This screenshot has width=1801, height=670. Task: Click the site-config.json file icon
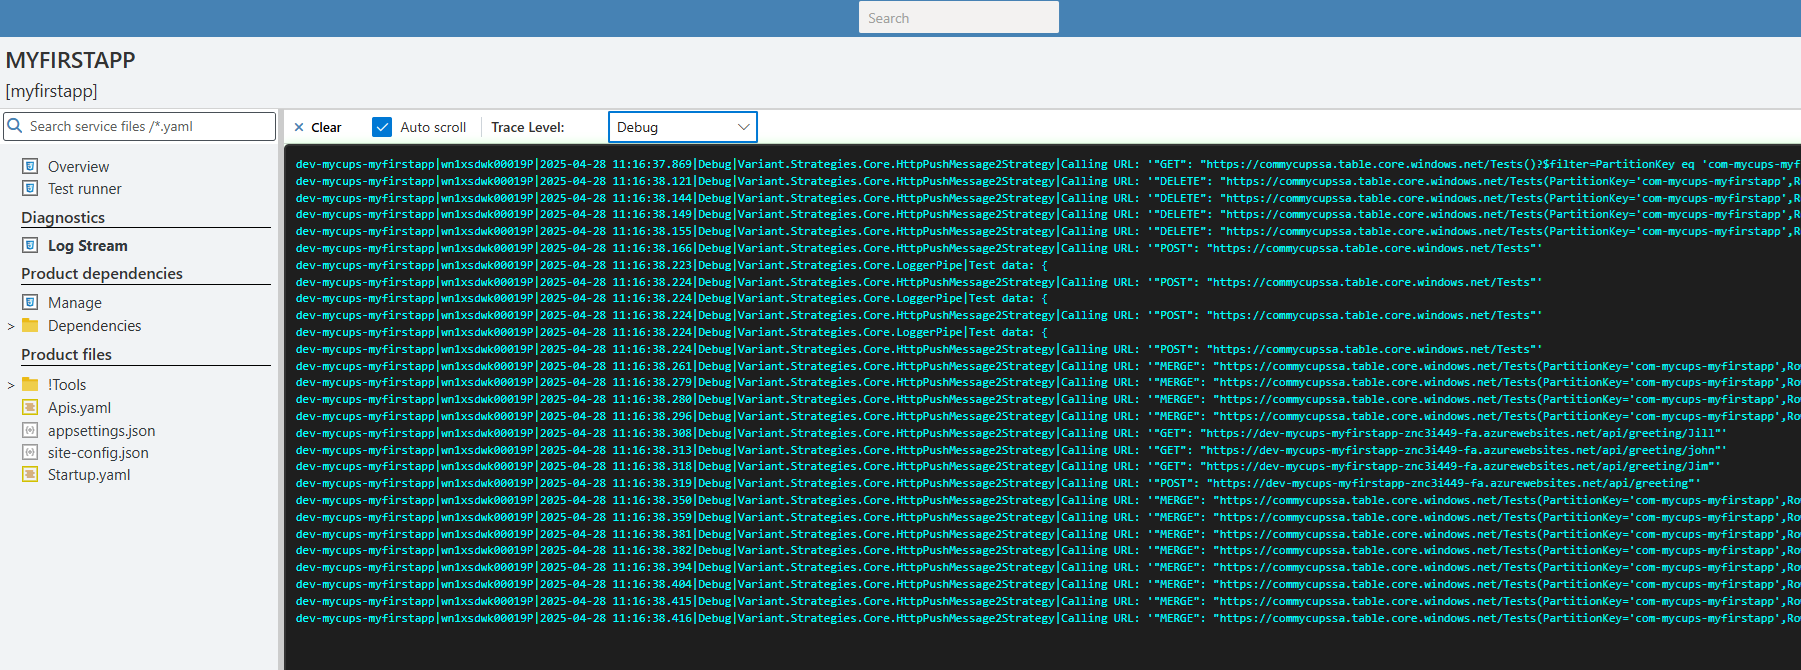tap(30, 452)
